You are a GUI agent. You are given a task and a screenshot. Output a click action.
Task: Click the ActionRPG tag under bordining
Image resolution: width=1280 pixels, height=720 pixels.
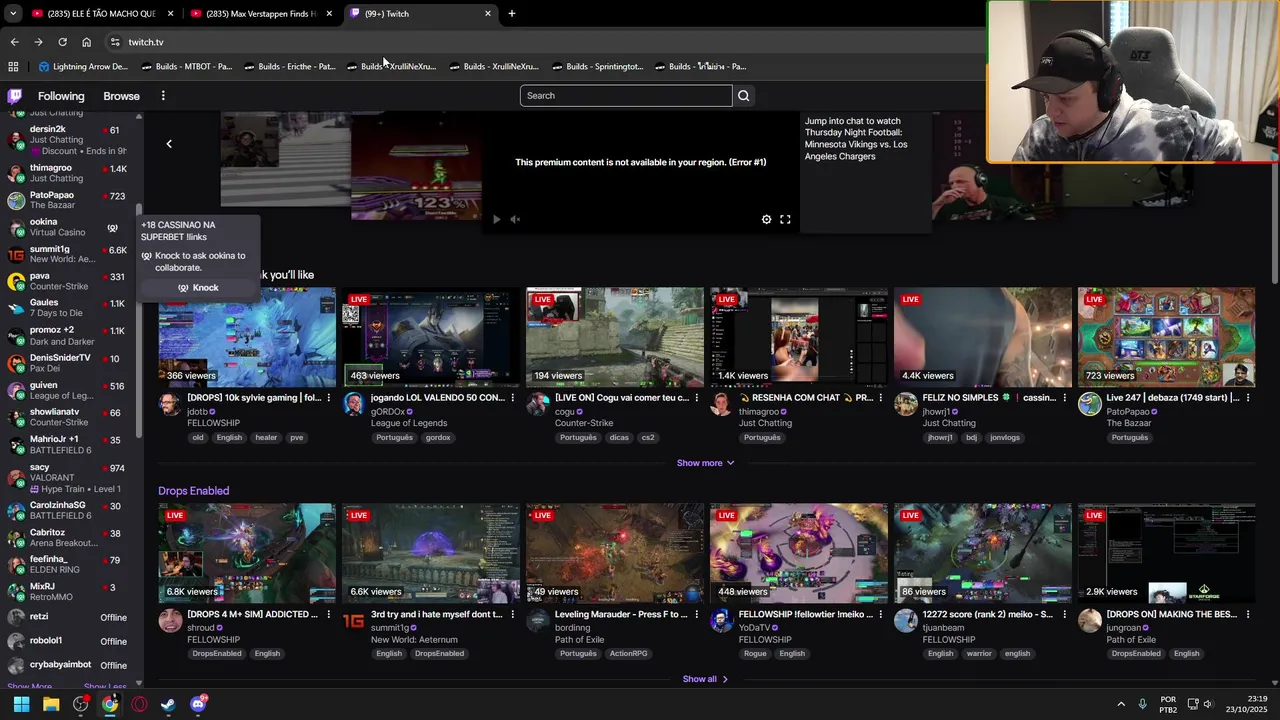(x=630, y=654)
